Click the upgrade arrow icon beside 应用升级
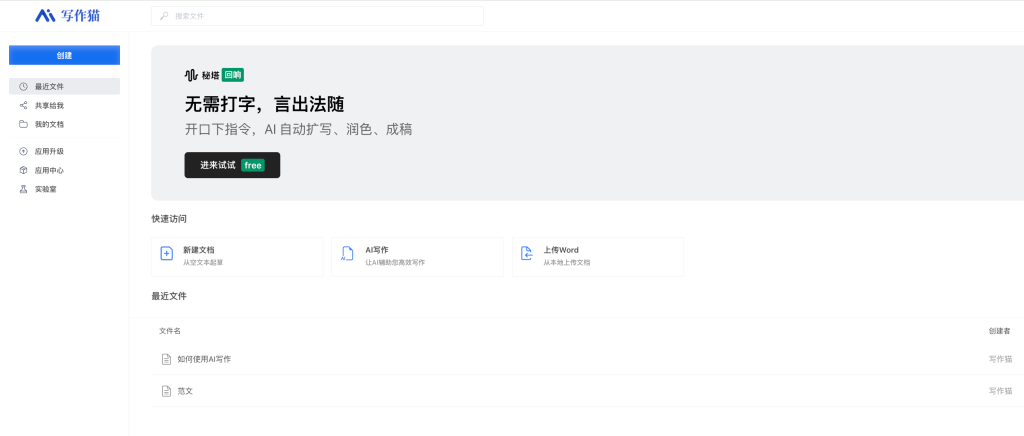 [24, 151]
